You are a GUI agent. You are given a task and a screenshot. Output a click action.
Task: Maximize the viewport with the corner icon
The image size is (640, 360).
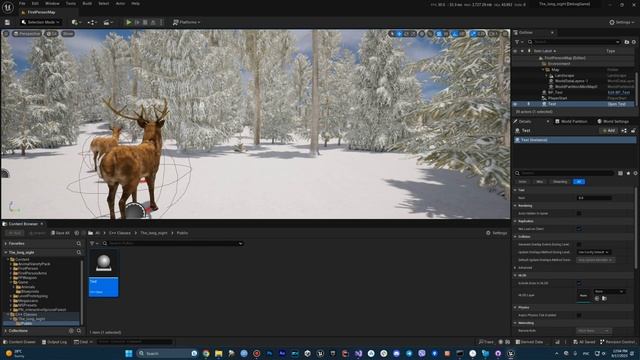coord(505,34)
